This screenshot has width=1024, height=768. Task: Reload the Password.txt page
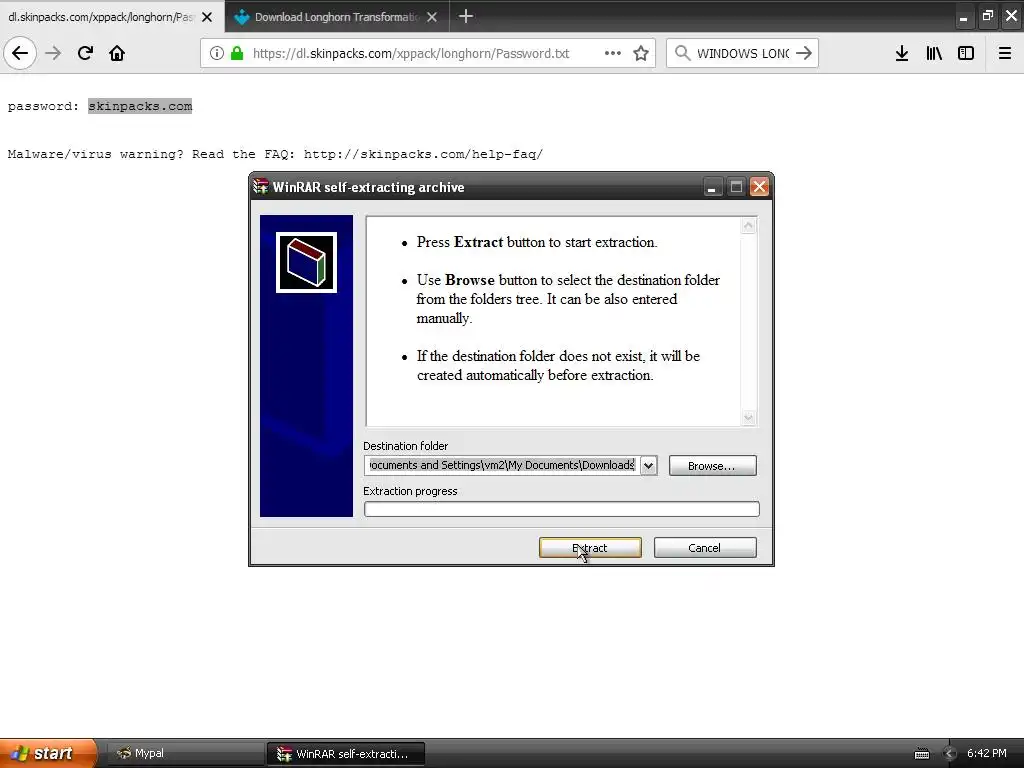coord(85,53)
